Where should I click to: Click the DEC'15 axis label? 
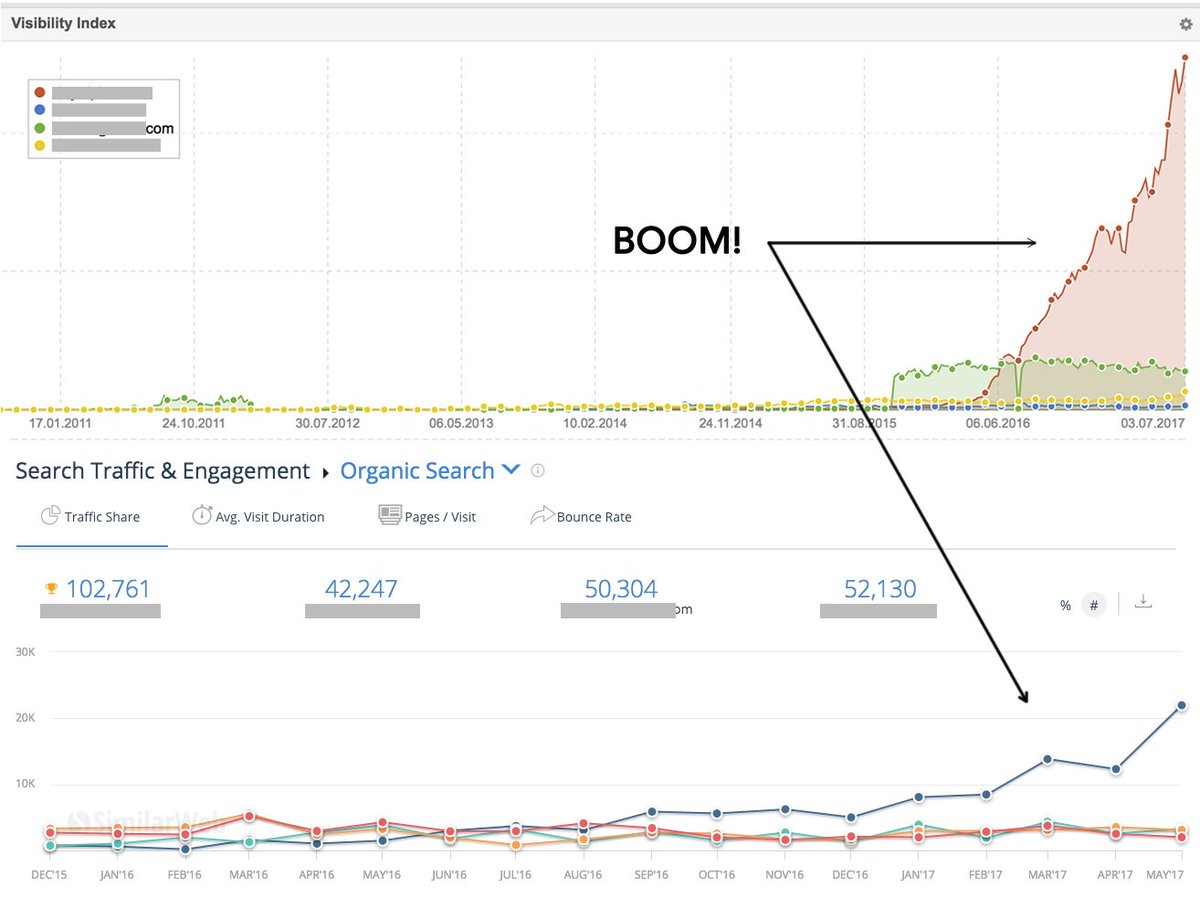coord(50,875)
